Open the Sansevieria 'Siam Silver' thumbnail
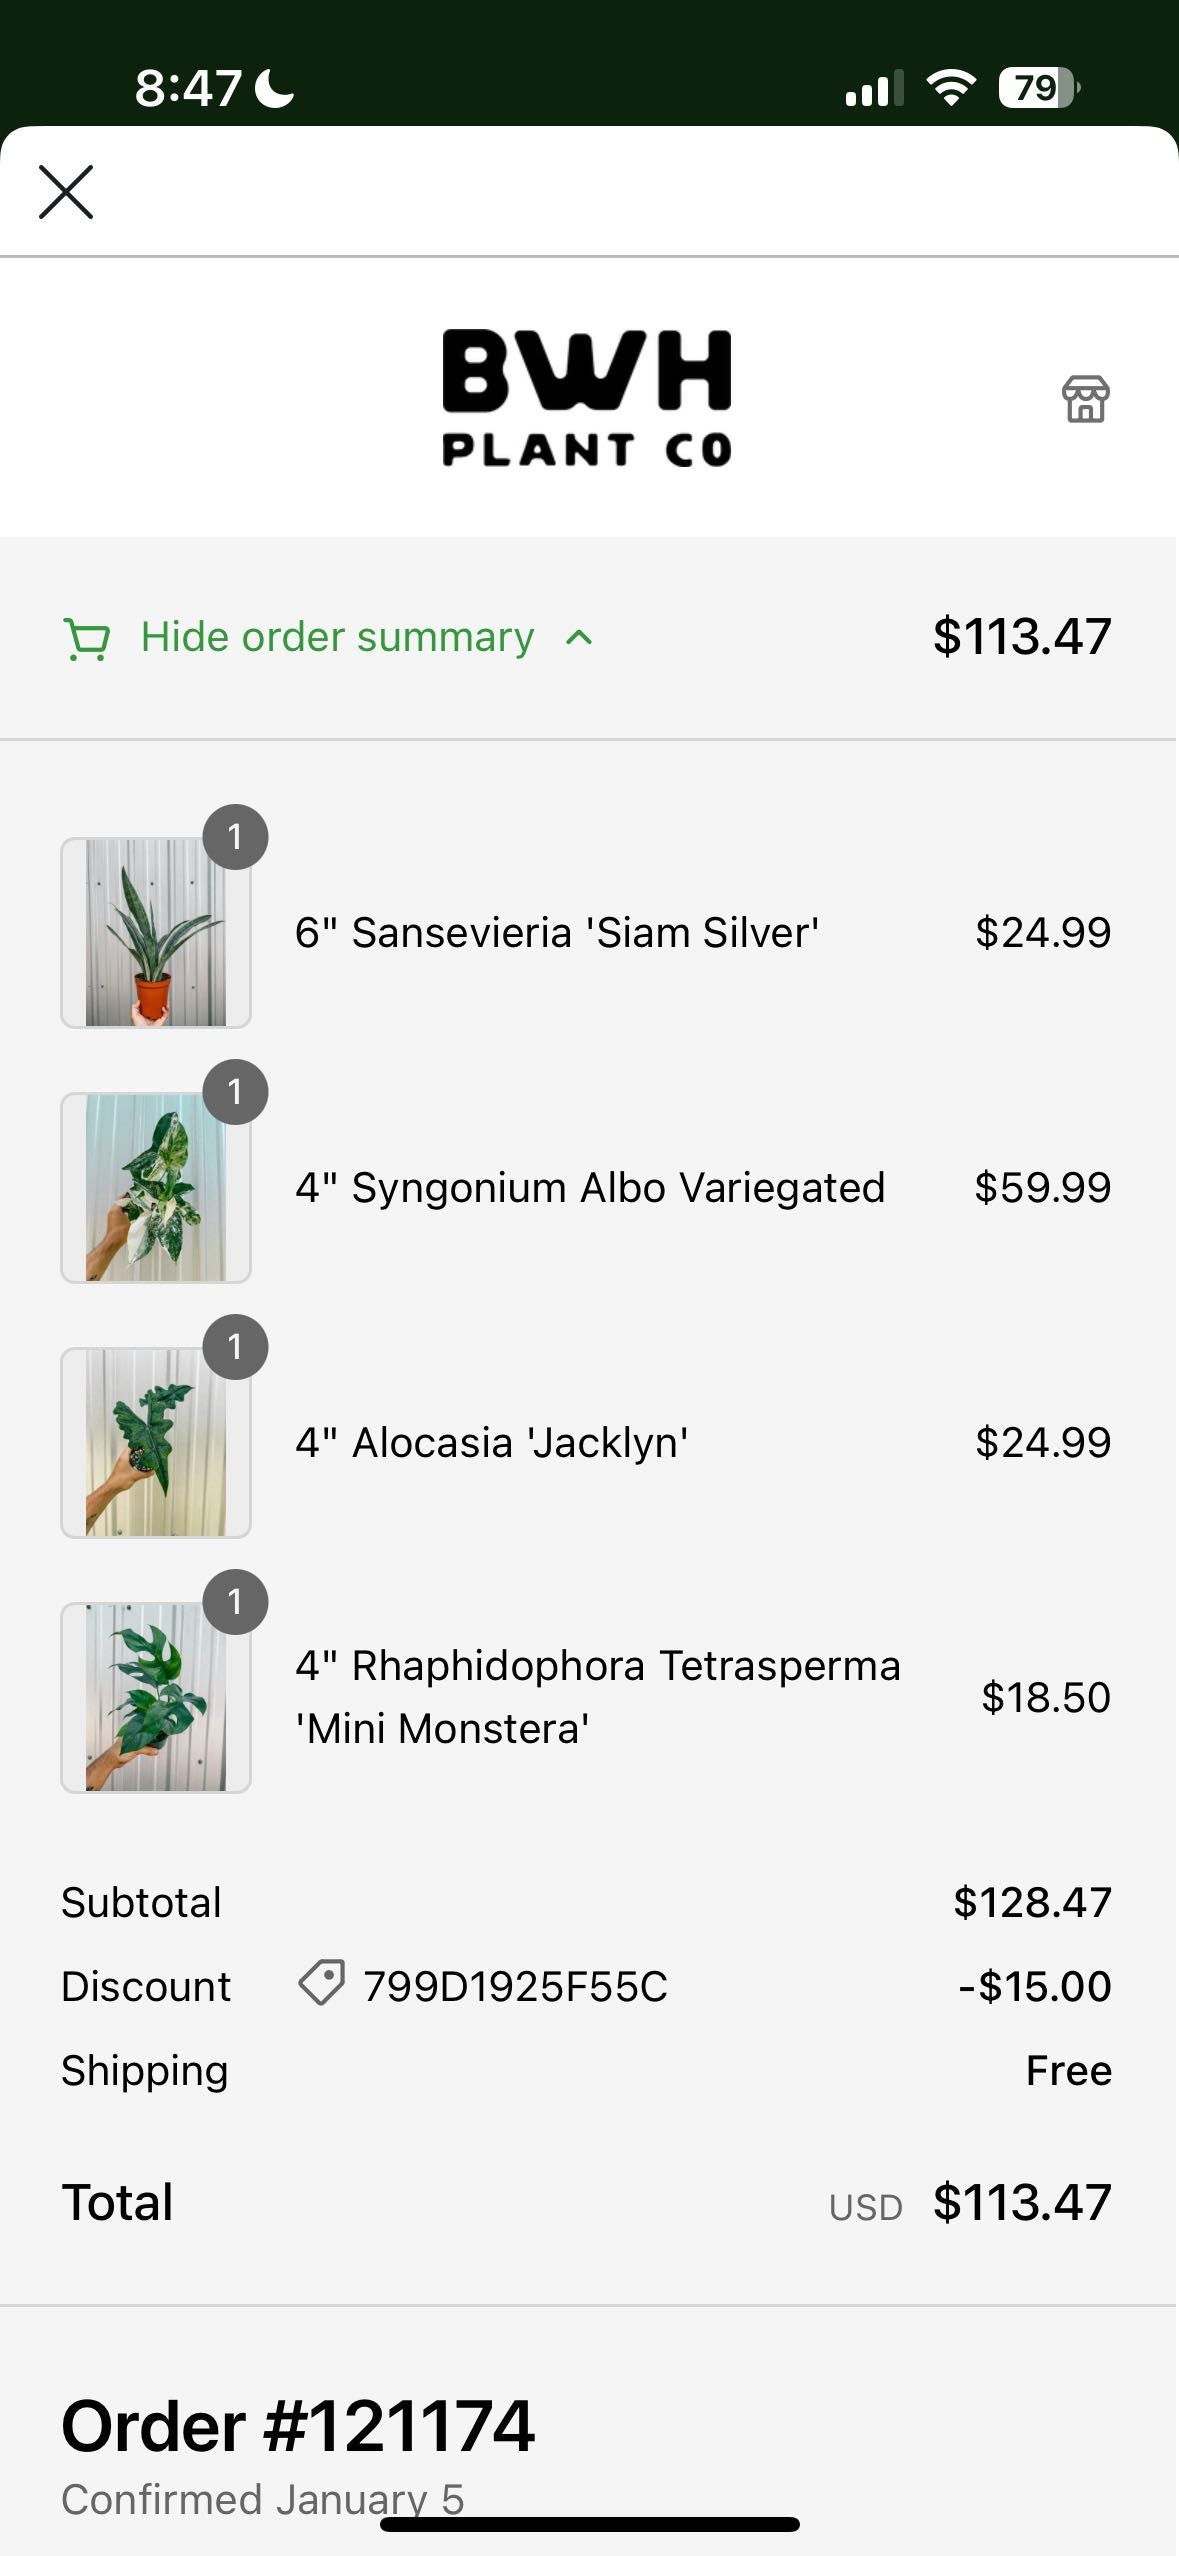This screenshot has height=2556, width=1179. [x=155, y=933]
